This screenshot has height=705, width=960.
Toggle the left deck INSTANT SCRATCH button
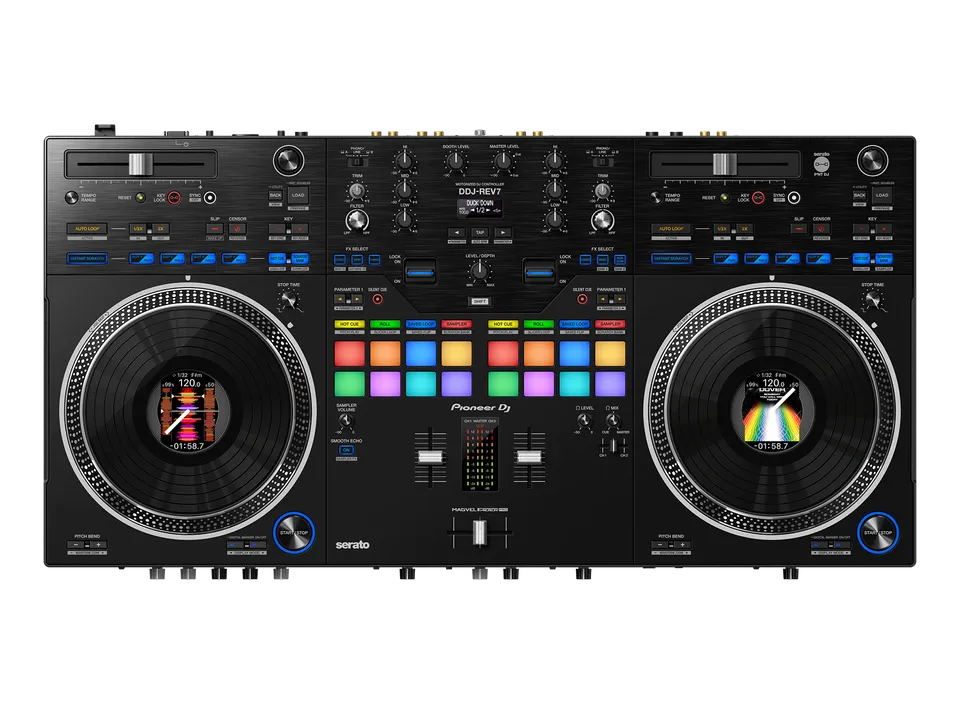point(88,258)
